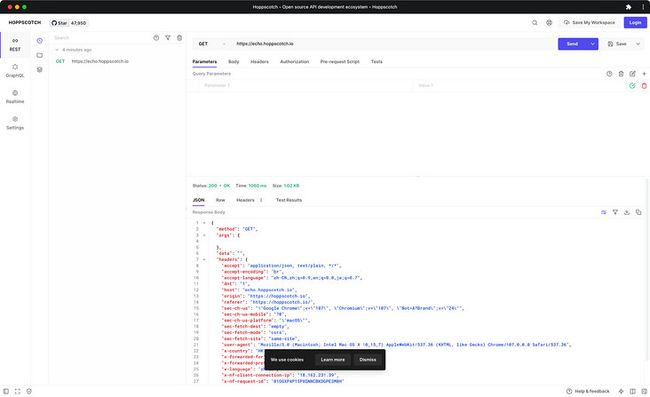Open the Realtime section in sidebar
This screenshot has width=650, height=397.
pos(15,97)
